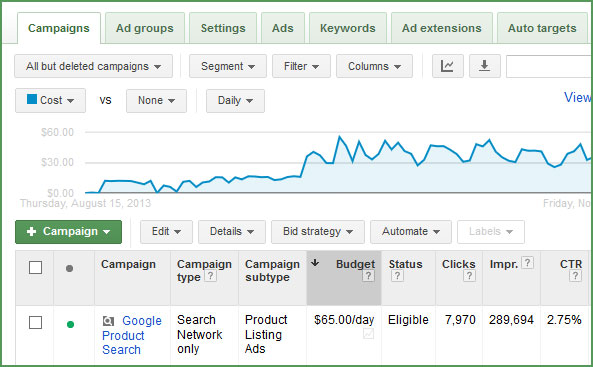Click the help icon under Budget header

point(368,276)
